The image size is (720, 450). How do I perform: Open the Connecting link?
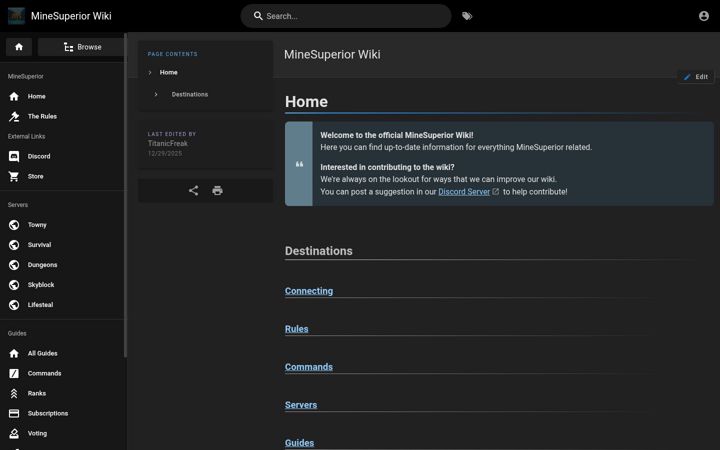(x=309, y=291)
